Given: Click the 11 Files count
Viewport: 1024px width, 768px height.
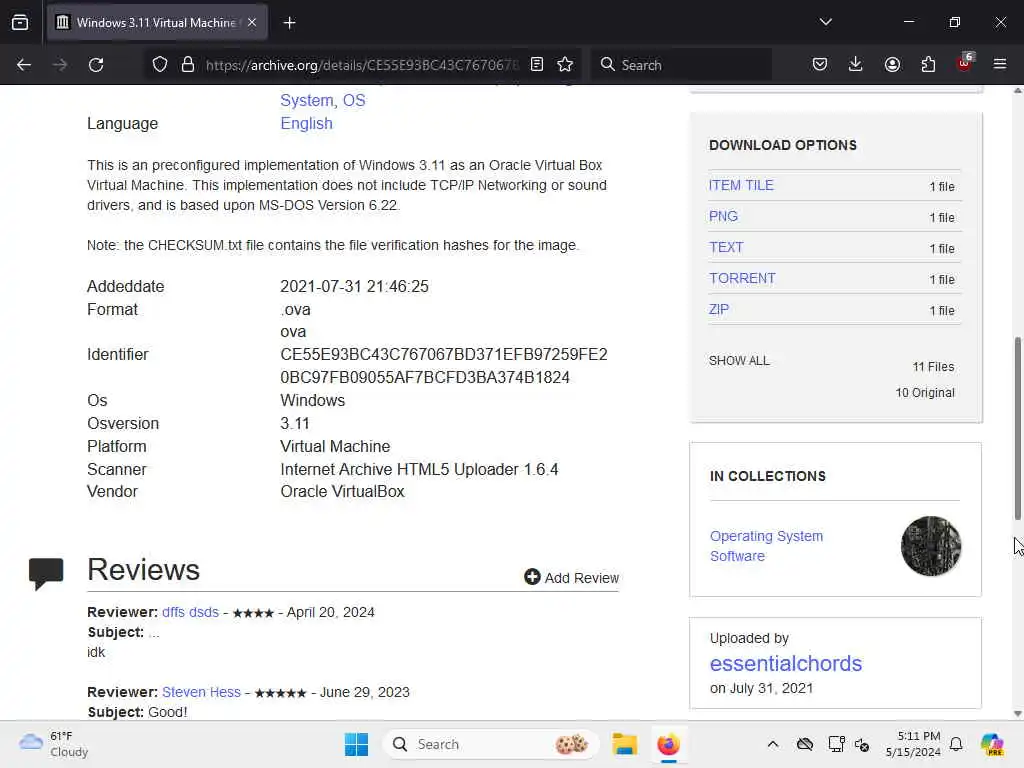Looking at the screenshot, I should [x=933, y=367].
